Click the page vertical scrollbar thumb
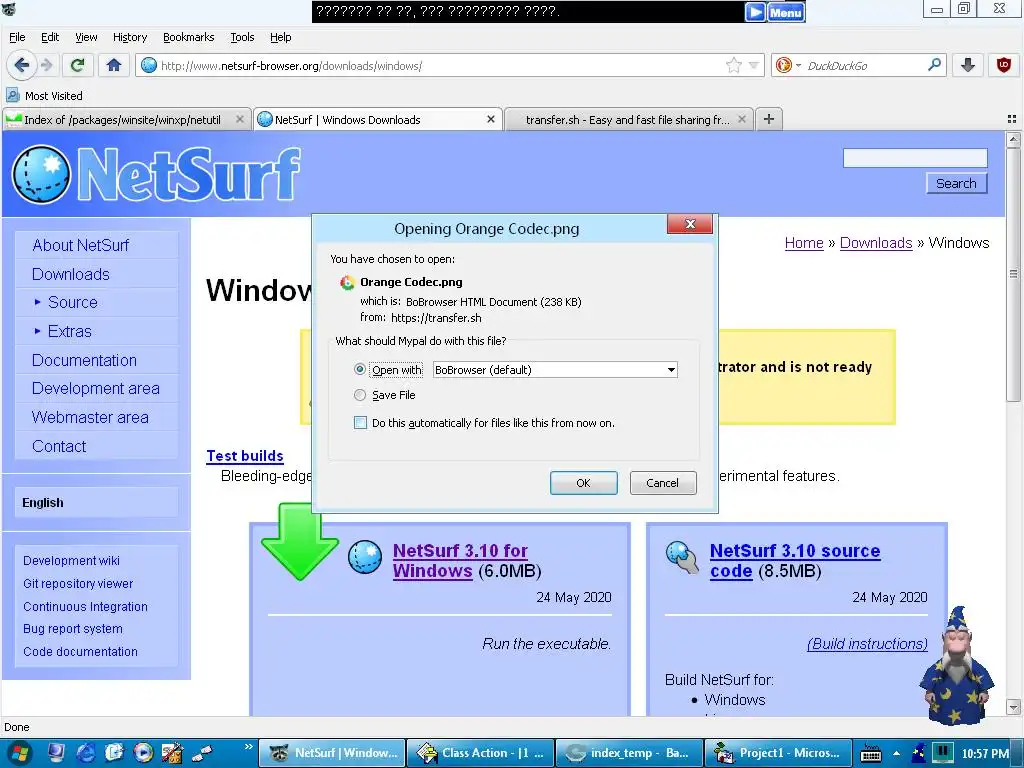Viewport: 1024px width, 768px height. 1013,274
